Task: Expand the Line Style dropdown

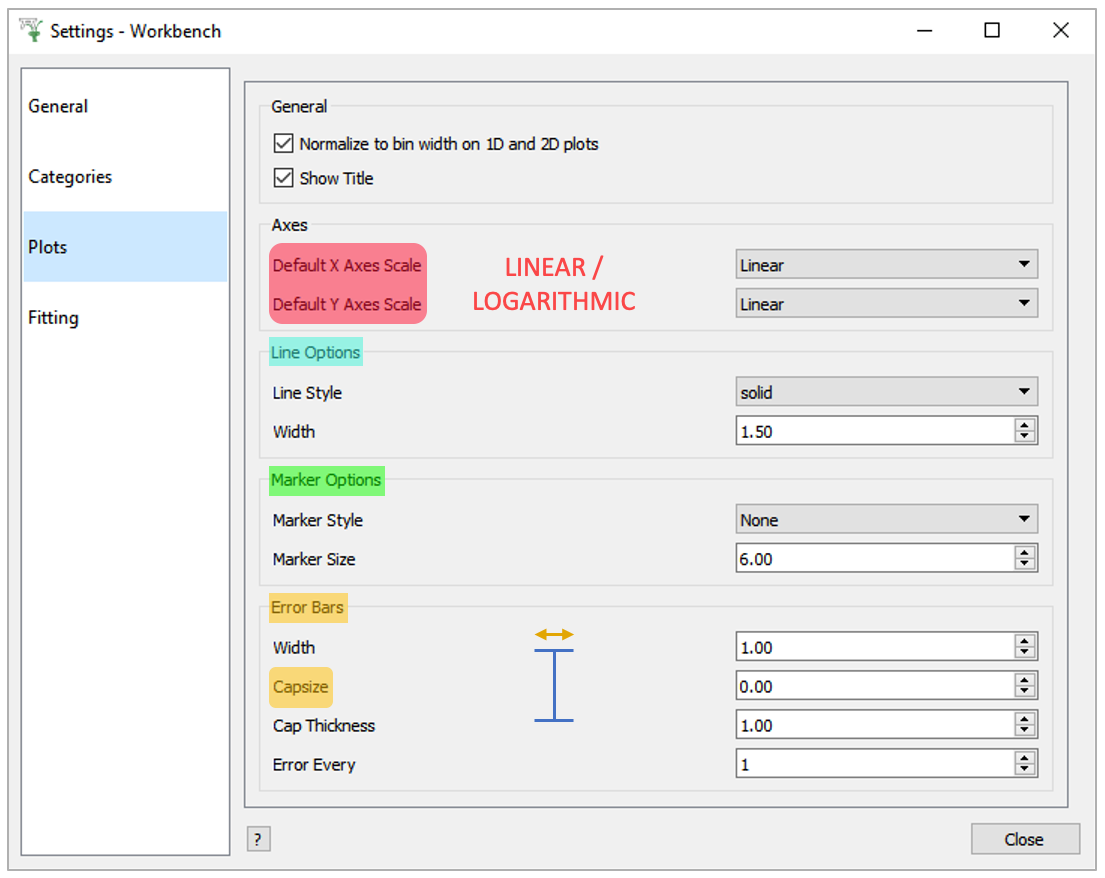Action: tap(886, 393)
